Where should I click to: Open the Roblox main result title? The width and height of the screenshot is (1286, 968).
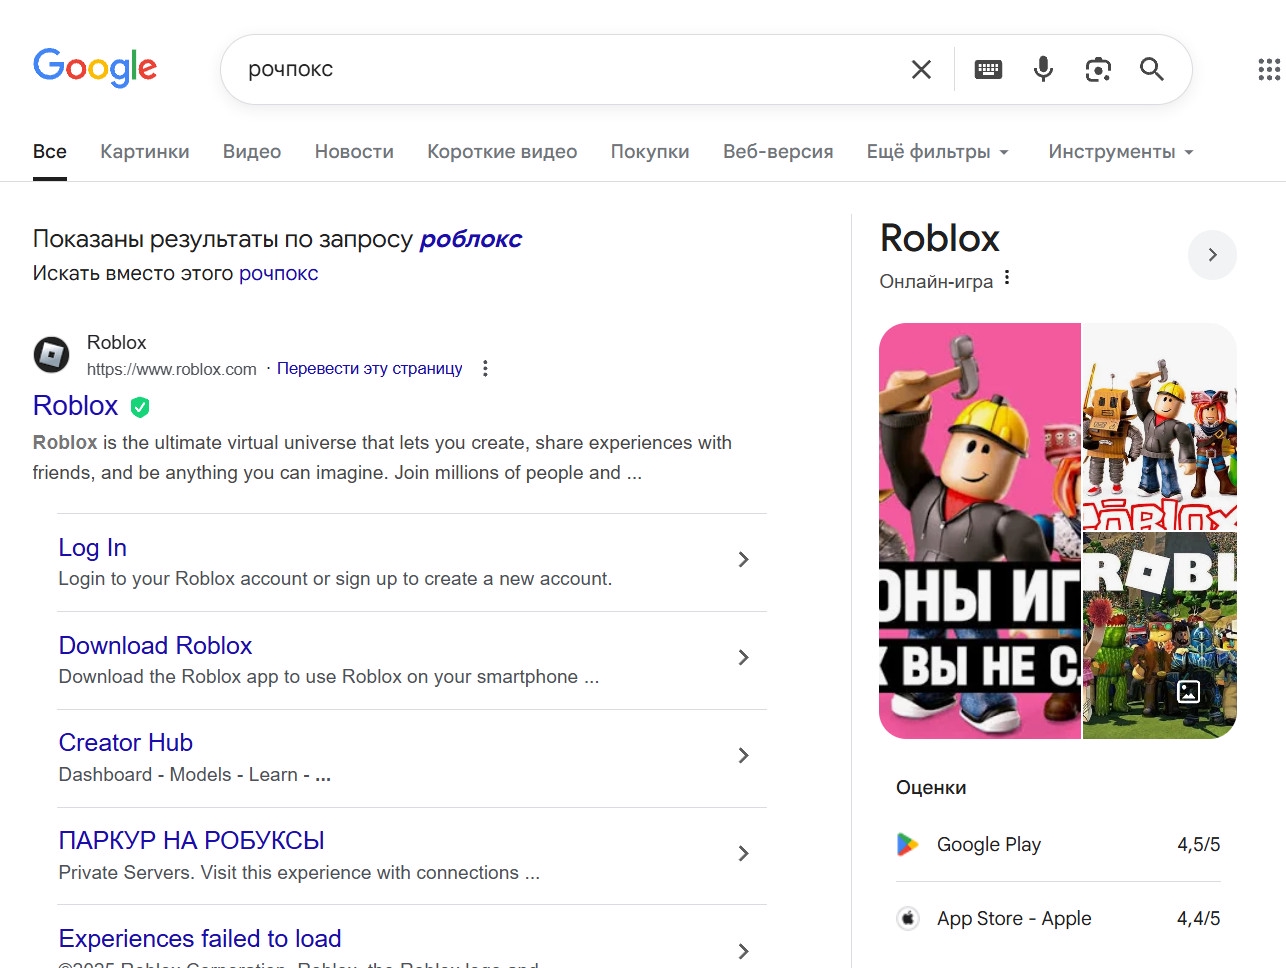click(x=76, y=406)
